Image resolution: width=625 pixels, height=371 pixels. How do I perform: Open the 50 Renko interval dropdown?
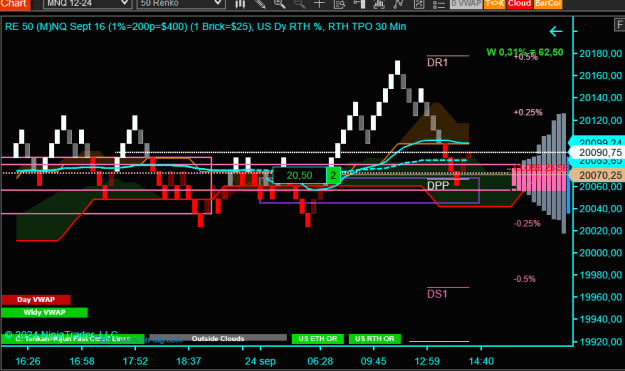coord(181,4)
